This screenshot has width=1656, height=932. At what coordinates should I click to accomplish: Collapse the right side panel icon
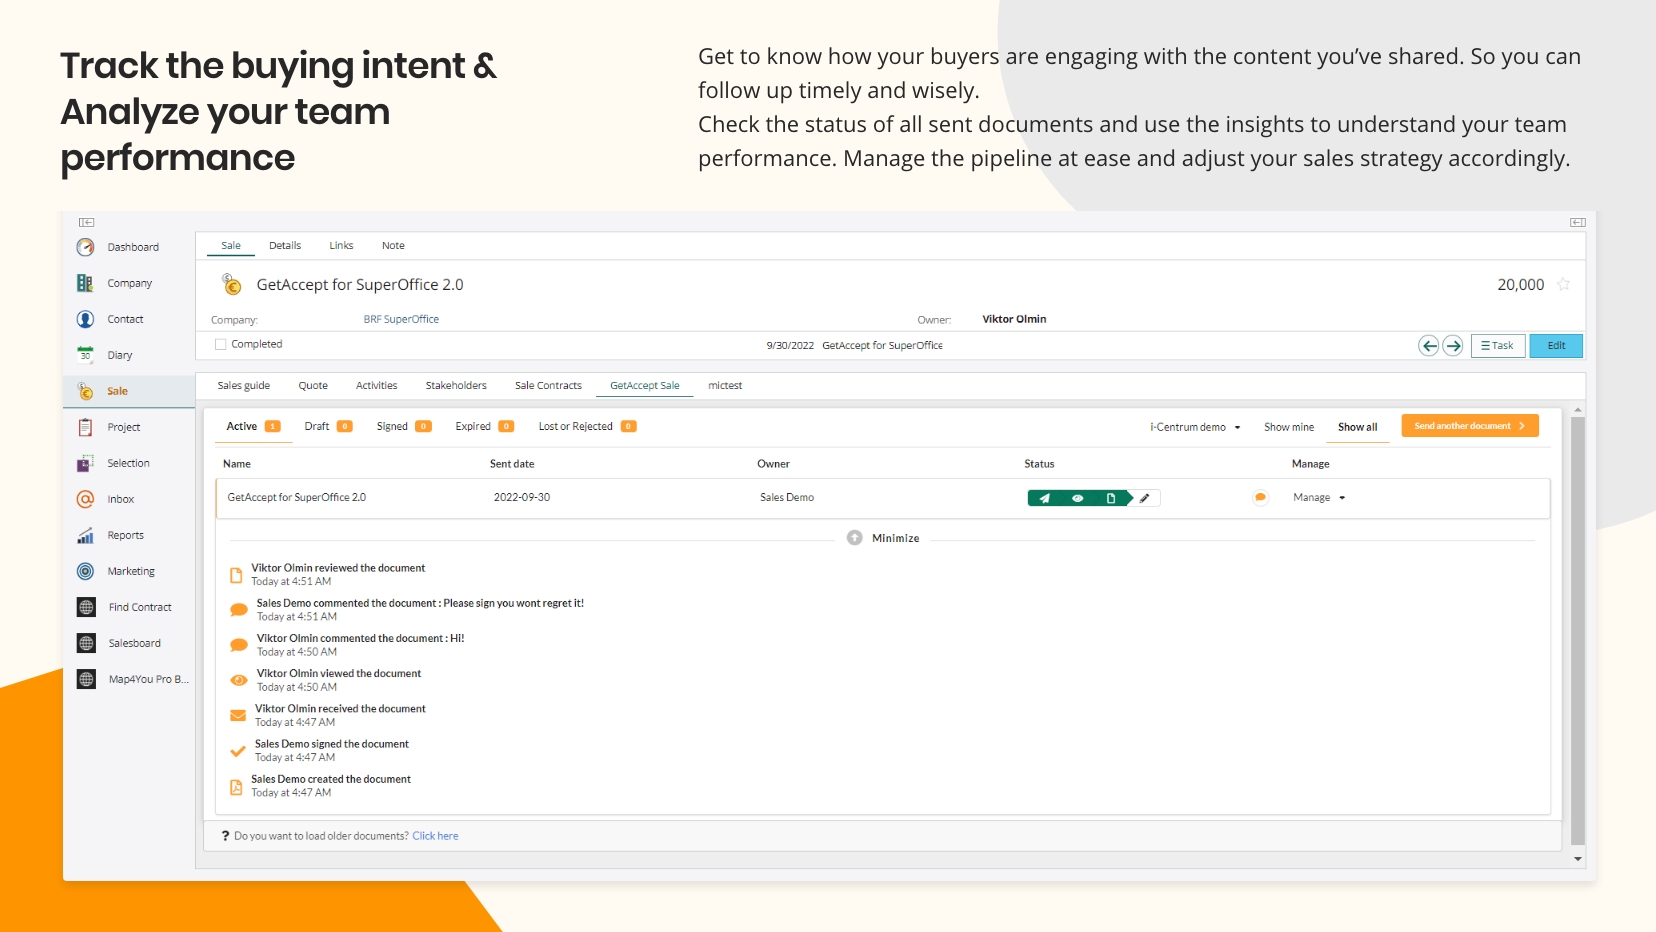click(1577, 222)
